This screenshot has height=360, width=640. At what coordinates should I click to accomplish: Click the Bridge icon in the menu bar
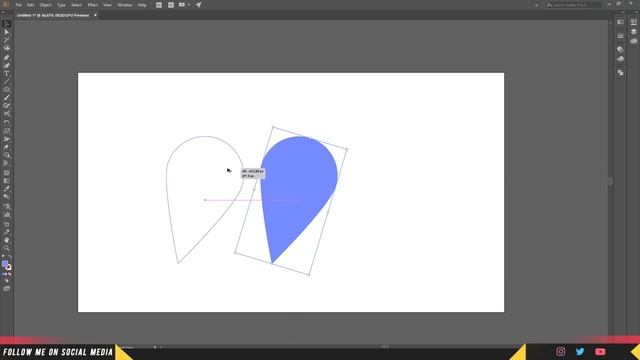tap(159, 5)
